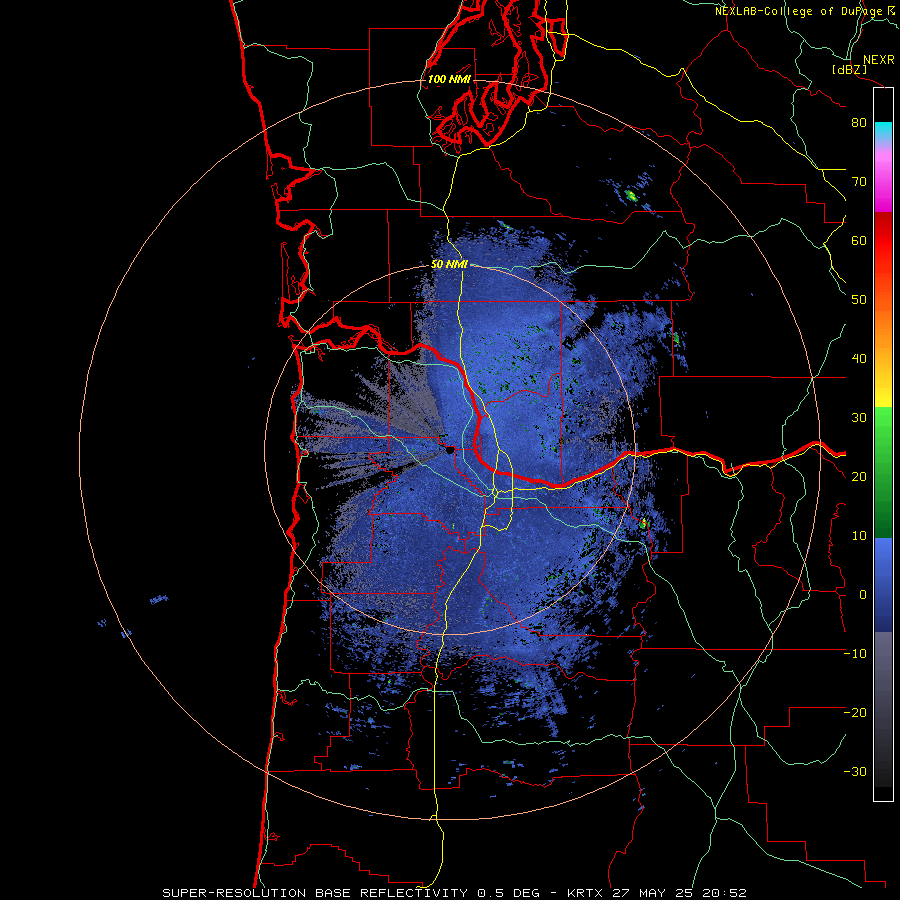This screenshot has height=900, width=900.
Task: Click the 0 value on the dBZ scale
Action: [863, 595]
